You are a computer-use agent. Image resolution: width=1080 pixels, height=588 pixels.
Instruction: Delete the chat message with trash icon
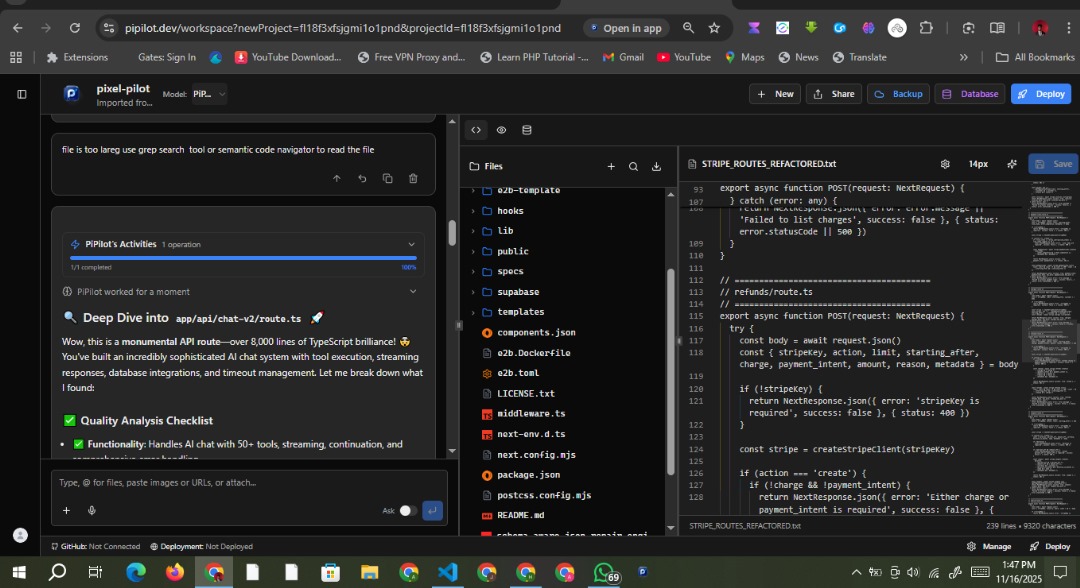(x=413, y=178)
